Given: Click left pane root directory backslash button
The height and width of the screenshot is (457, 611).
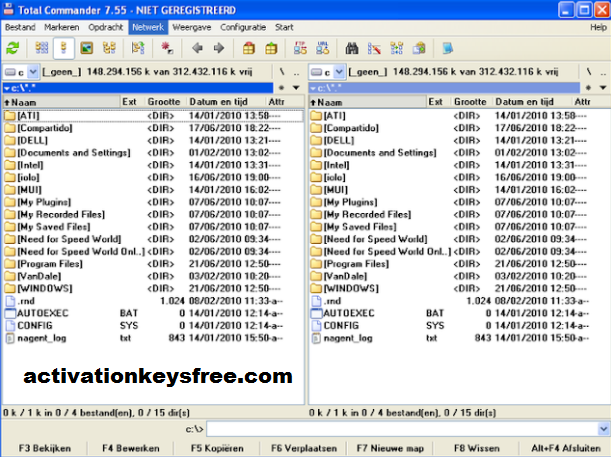Looking at the screenshot, I should point(282,72).
